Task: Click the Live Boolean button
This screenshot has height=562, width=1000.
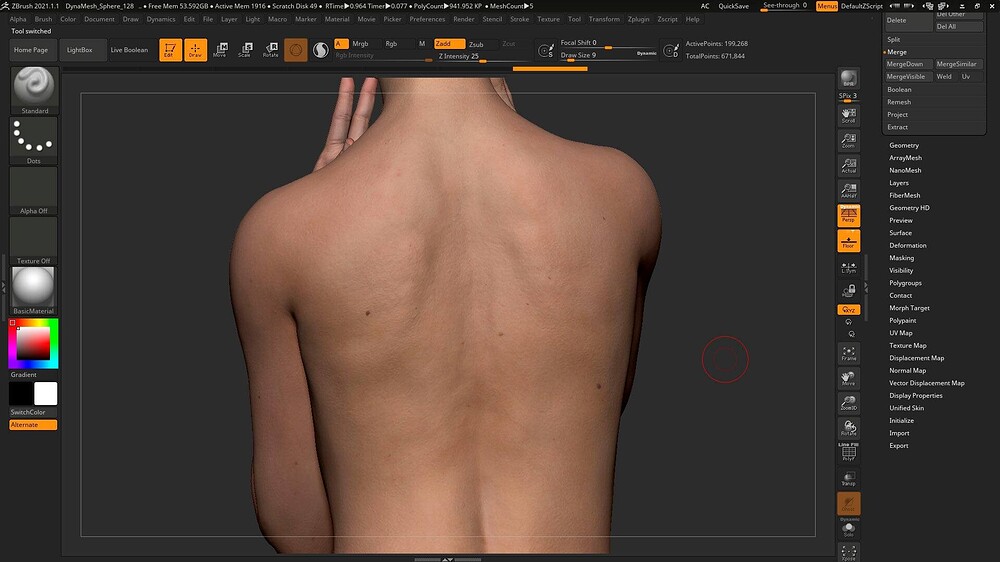Action: pyautogui.click(x=129, y=50)
